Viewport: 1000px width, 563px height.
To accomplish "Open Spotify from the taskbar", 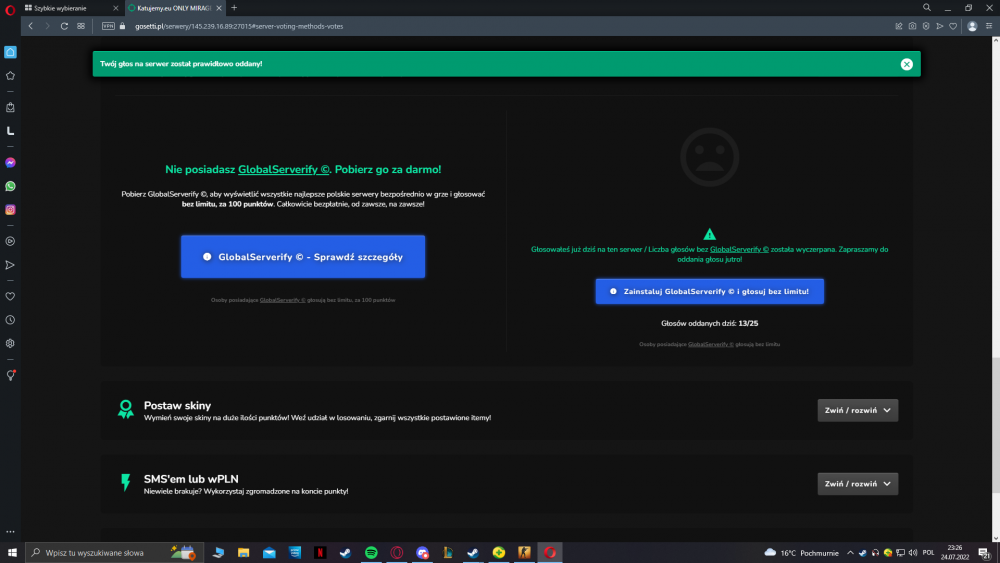I will [x=371, y=553].
